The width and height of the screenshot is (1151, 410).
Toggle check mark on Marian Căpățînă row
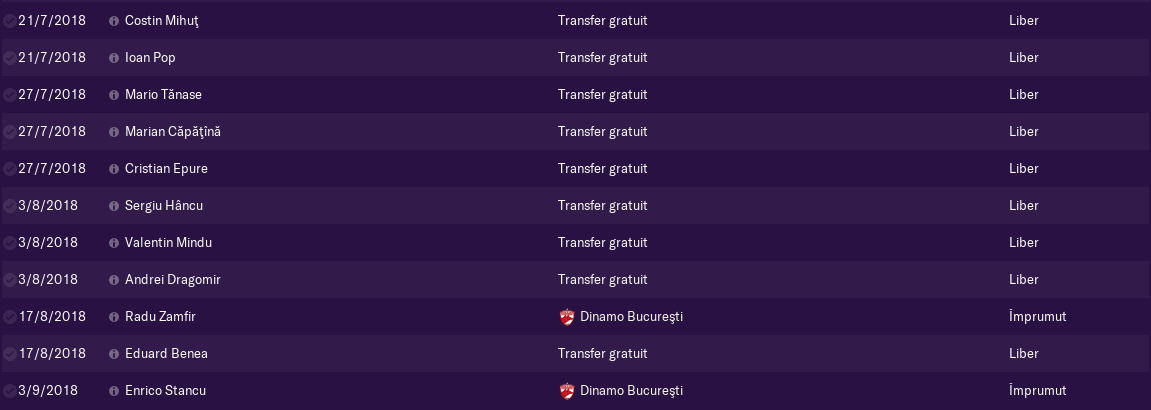coord(10,132)
